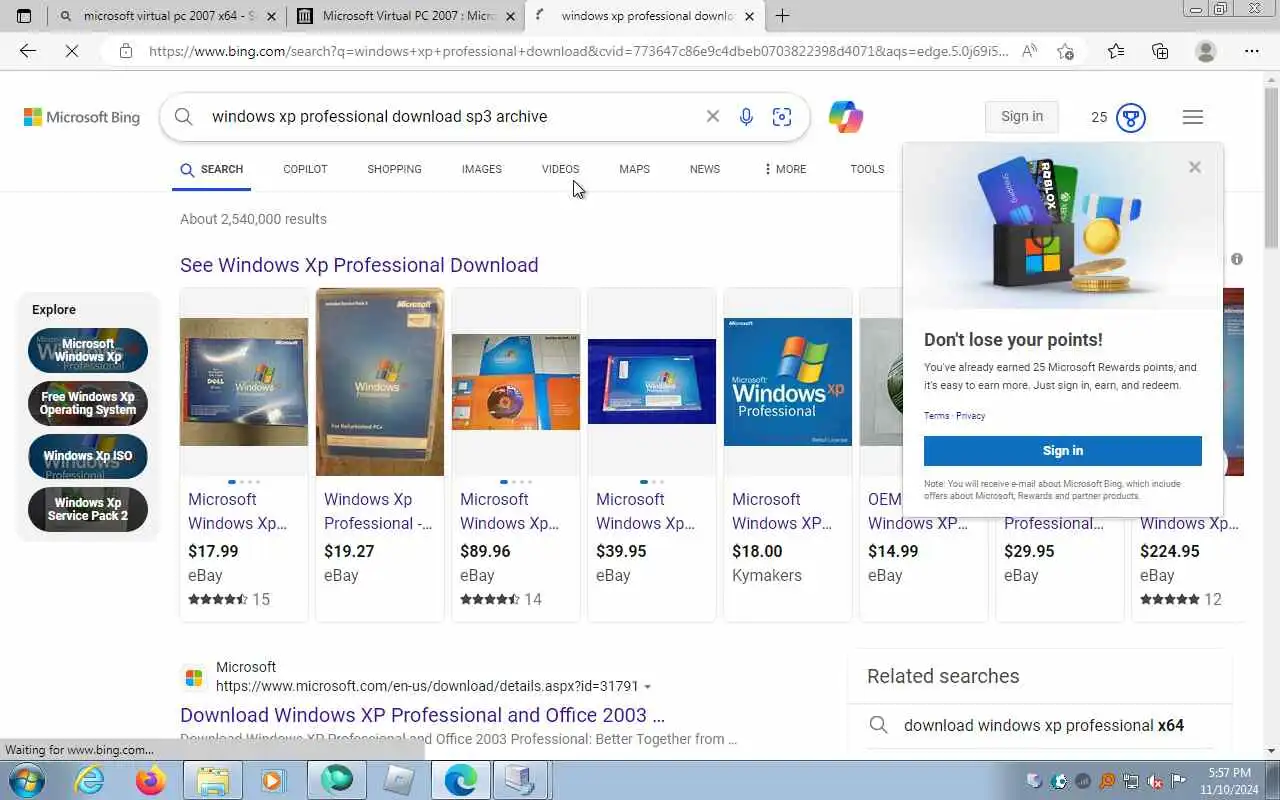Open the $39.95 eBay product thumbnail
This screenshot has width=1280, height=800.
pos(652,382)
